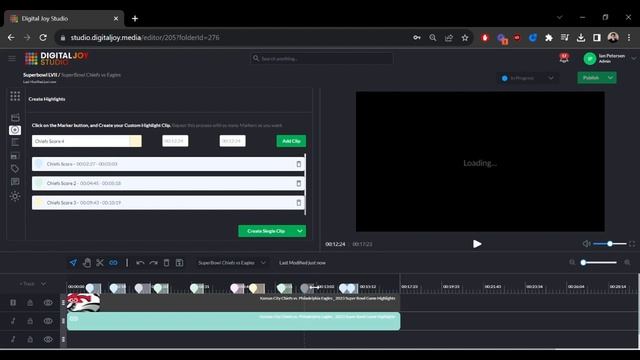
Task: Switch to the Digital Joy Studio browser tab
Action: 64,18
